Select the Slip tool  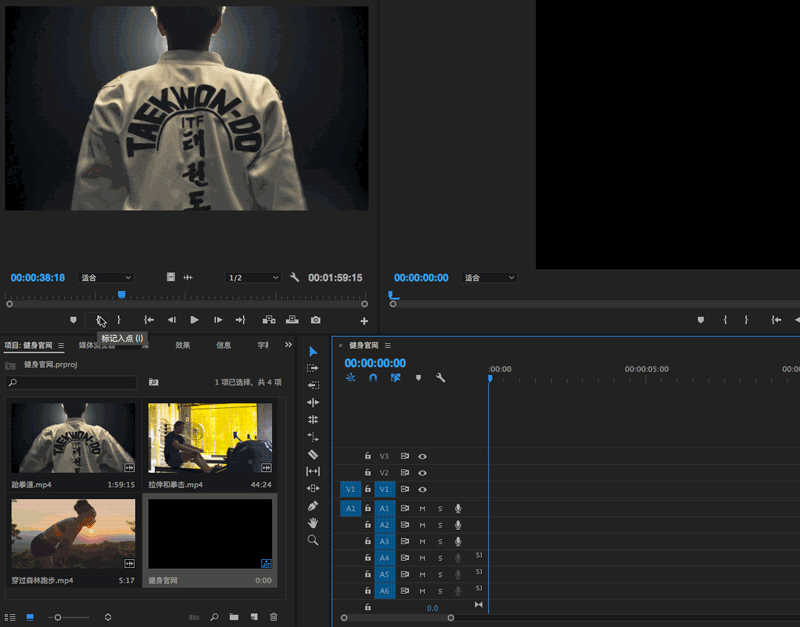(x=313, y=471)
